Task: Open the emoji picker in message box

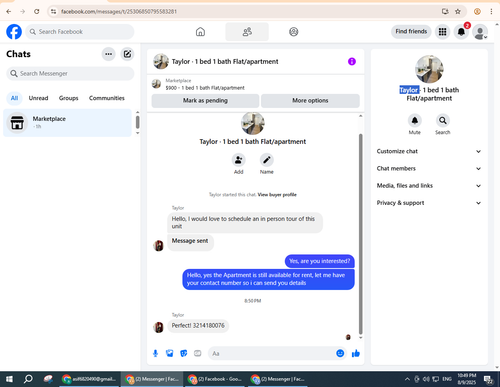Action: click(340, 353)
